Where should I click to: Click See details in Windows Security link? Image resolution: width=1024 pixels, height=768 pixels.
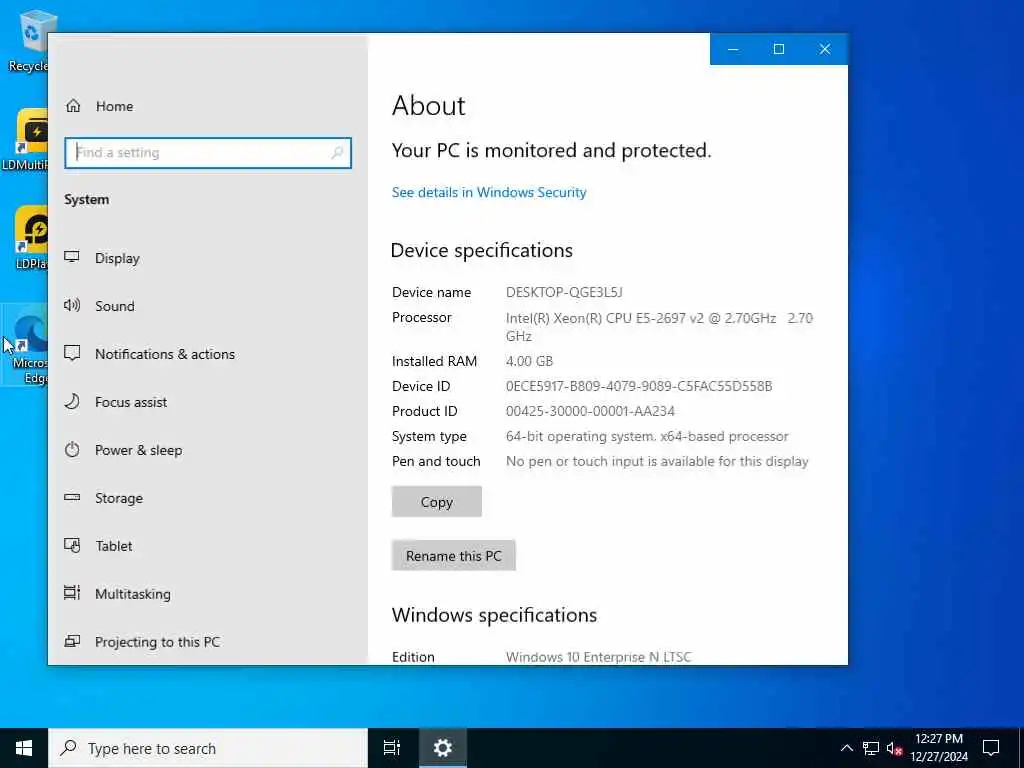click(489, 192)
